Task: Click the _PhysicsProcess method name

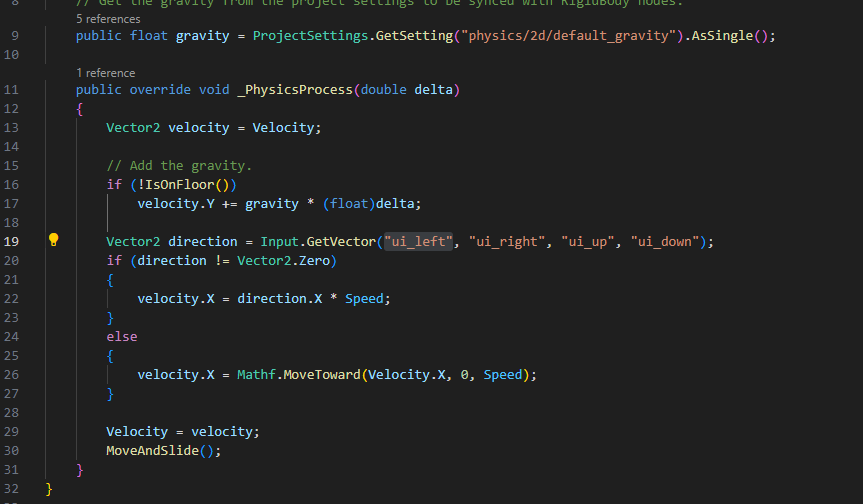Action: pyautogui.click(x=295, y=90)
